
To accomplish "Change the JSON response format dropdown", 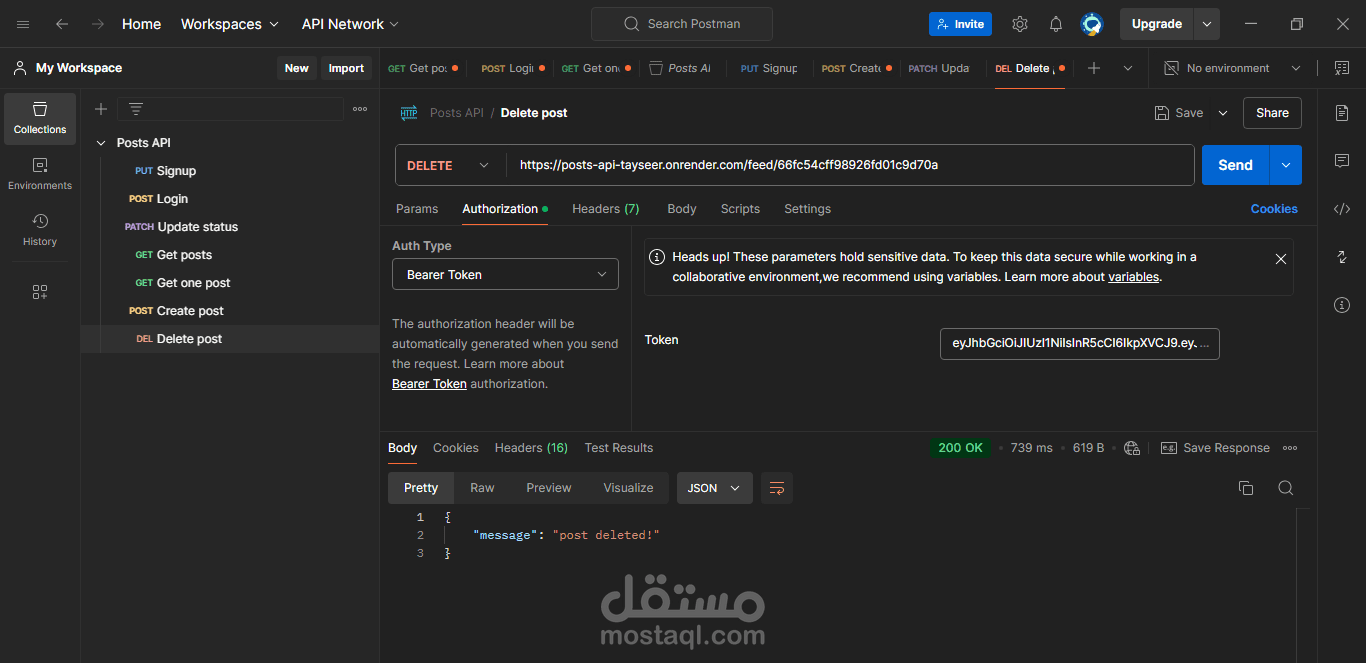I will tap(714, 488).
